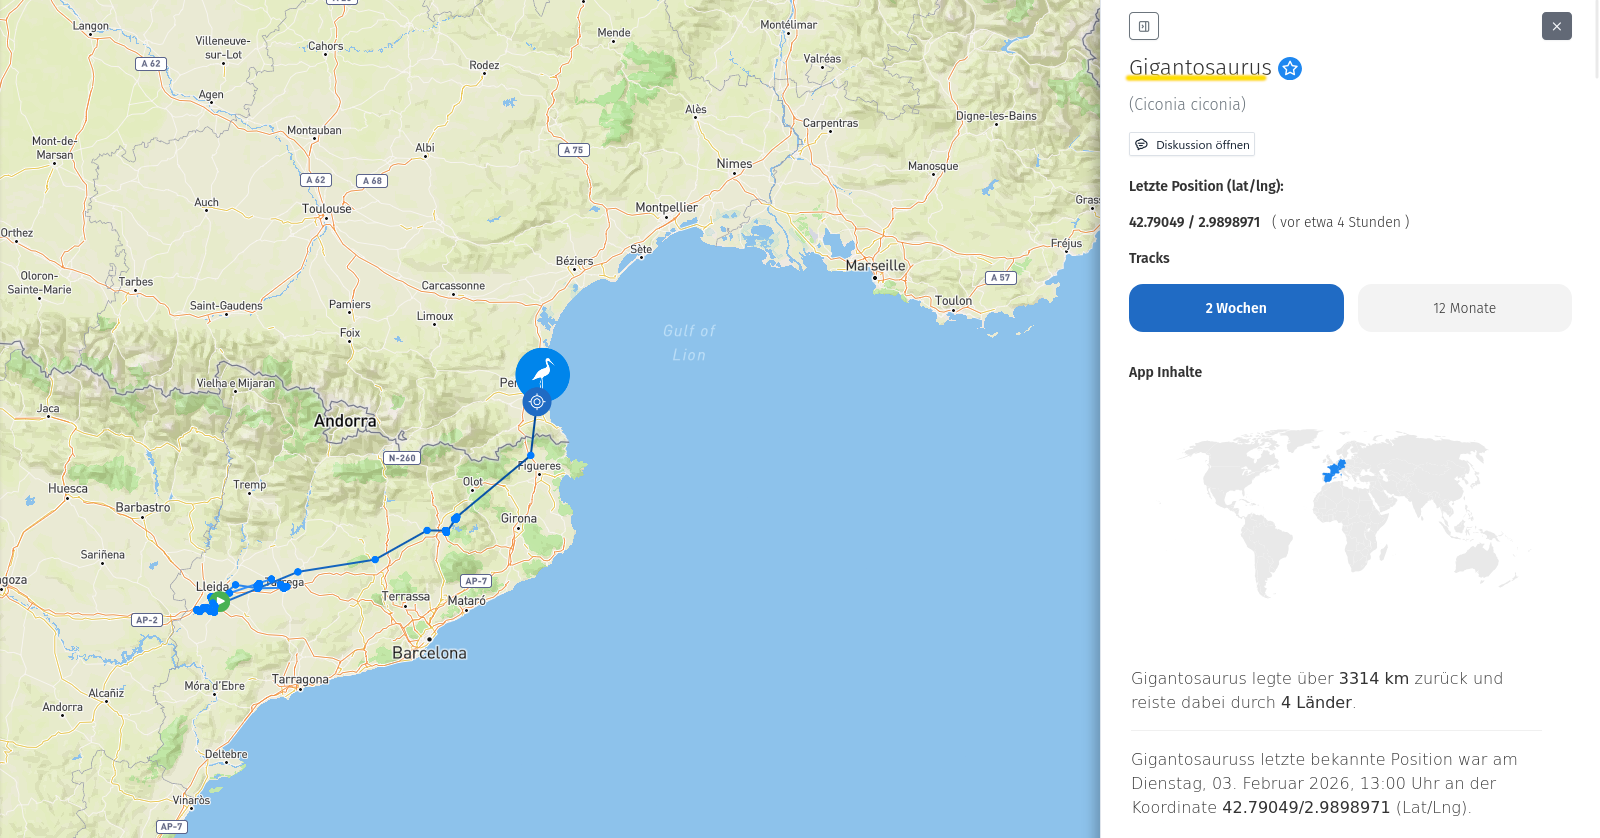Click the track point near Figueres

pyautogui.click(x=530, y=456)
